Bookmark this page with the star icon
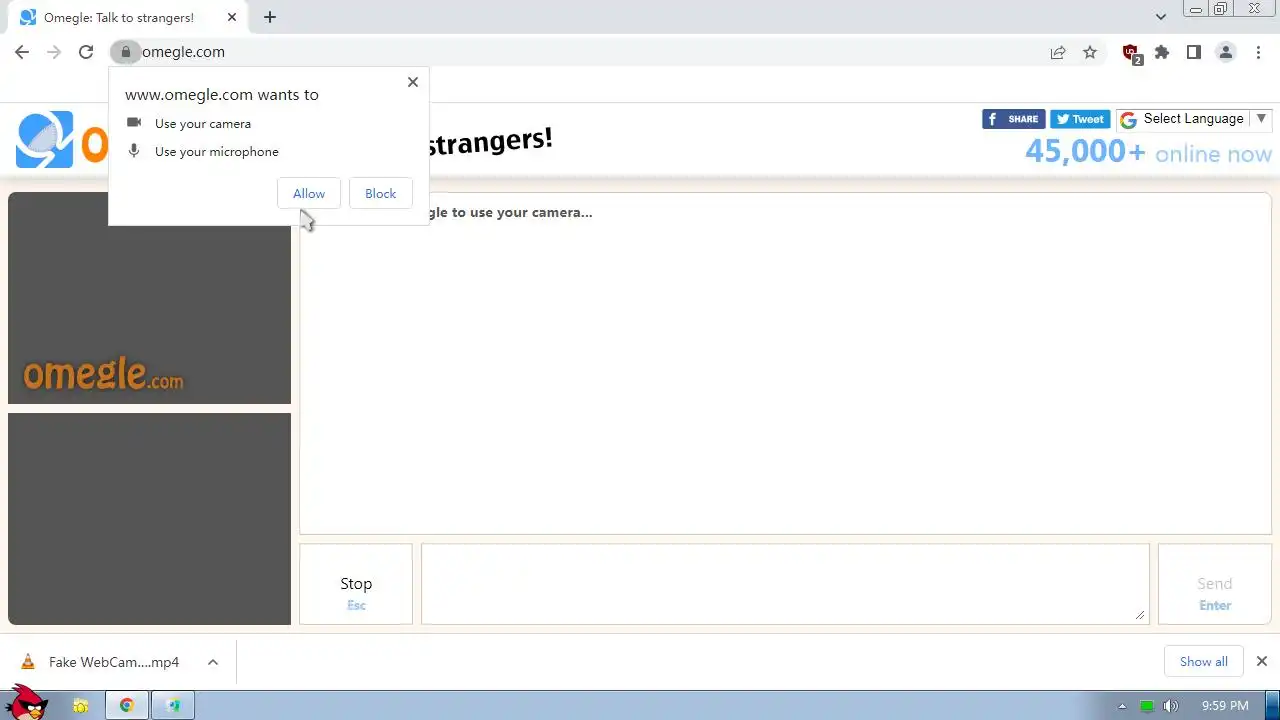The image size is (1280, 720). pos(1090,52)
